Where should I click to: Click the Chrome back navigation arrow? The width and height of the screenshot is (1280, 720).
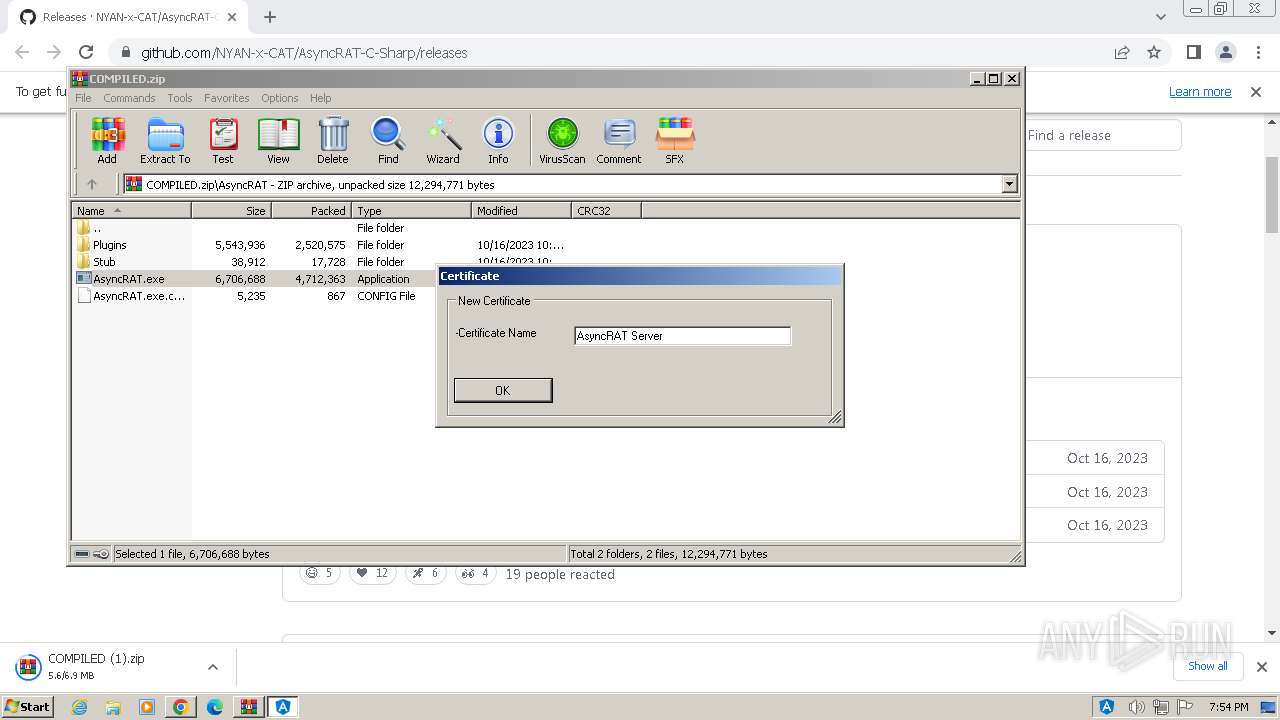(22, 53)
